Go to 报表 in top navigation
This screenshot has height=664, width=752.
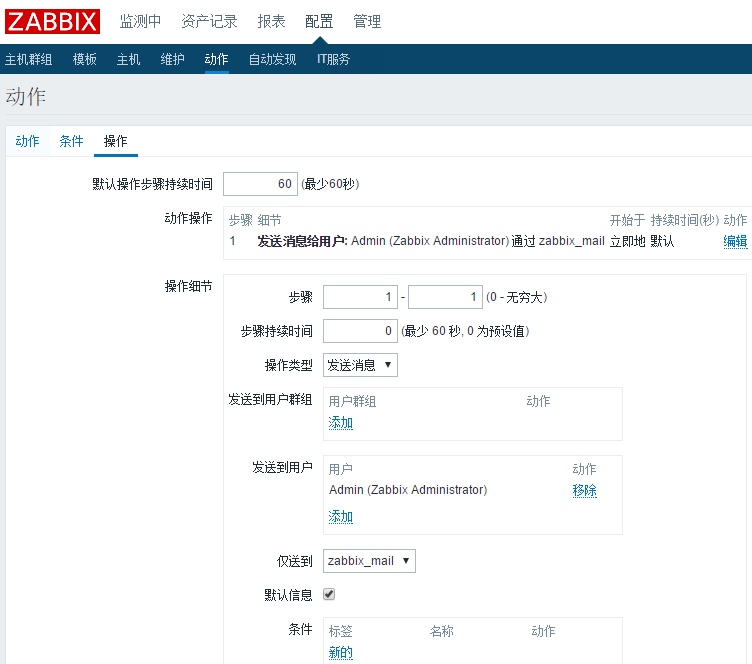271,21
